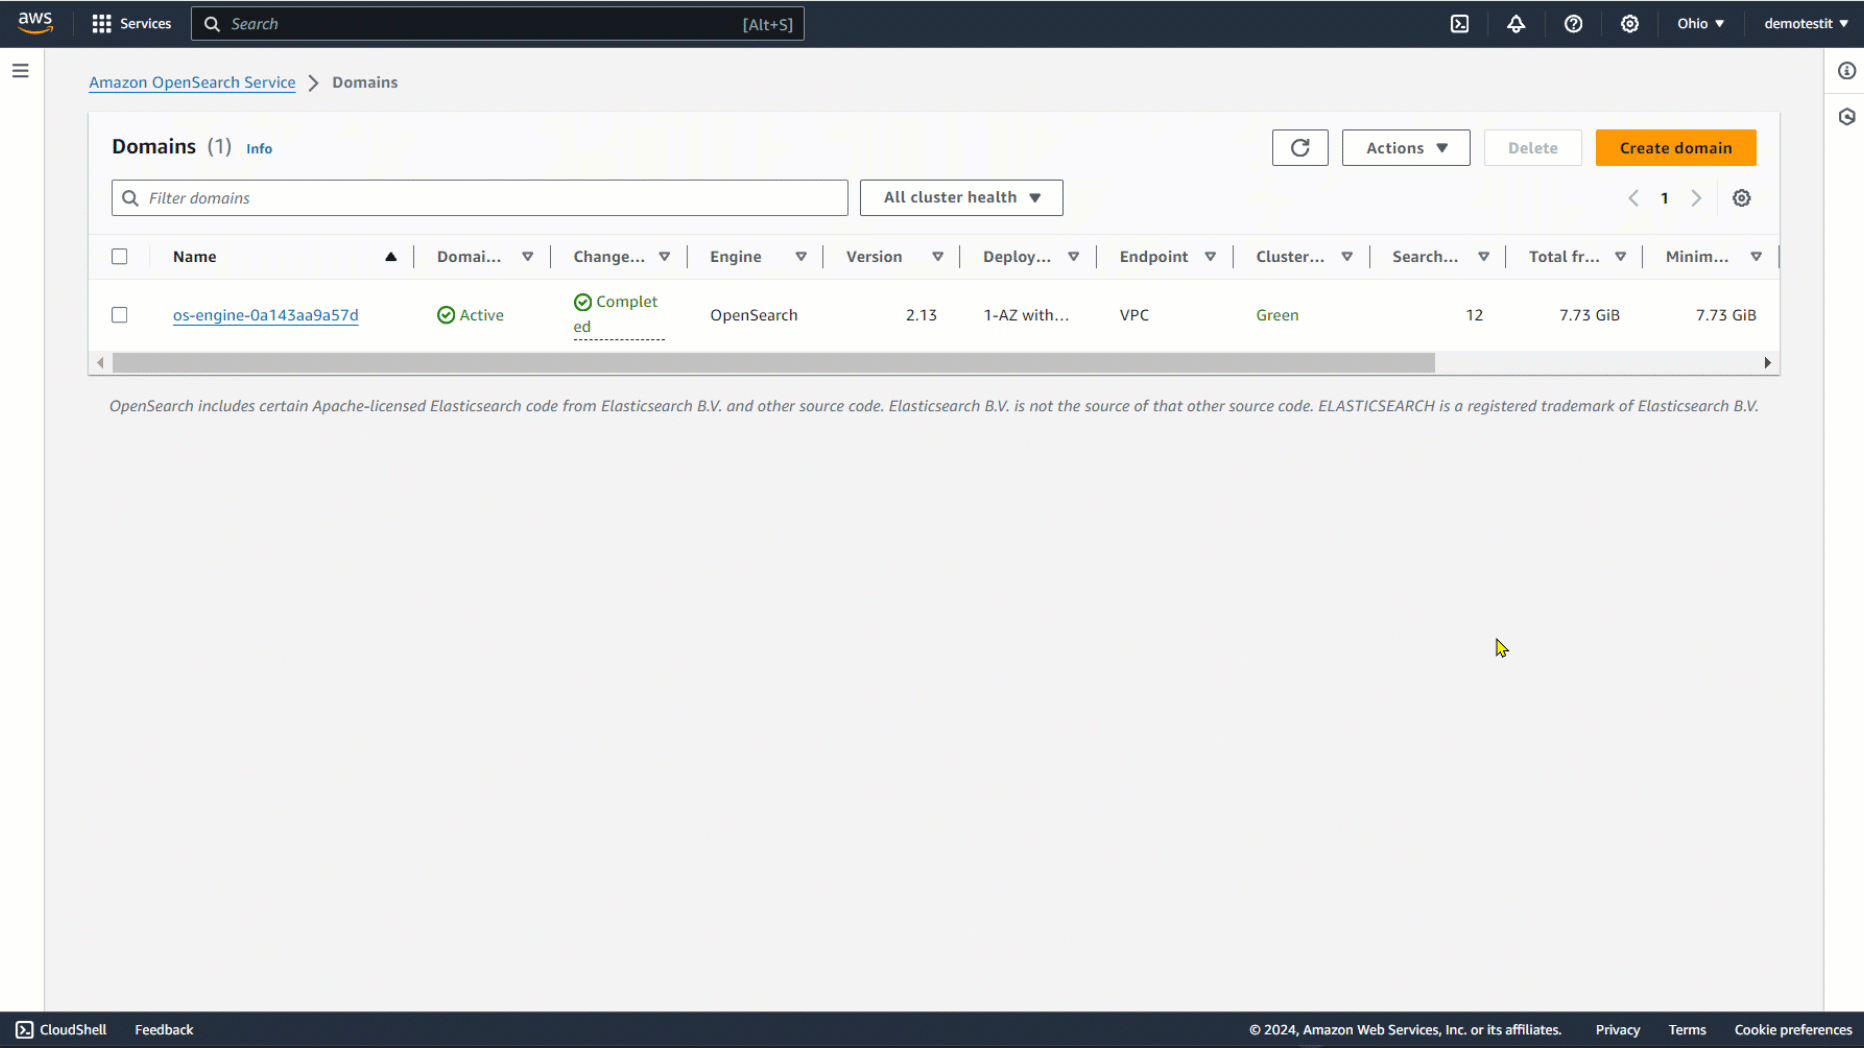Click the Green cluster health value
Screen dimensions: 1864x1048
[1277, 315]
